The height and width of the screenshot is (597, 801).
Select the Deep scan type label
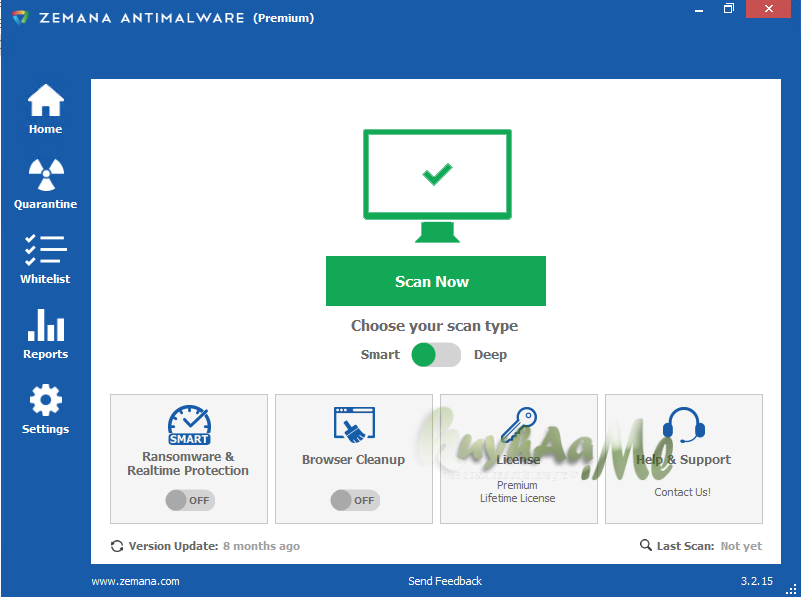point(490,355)
